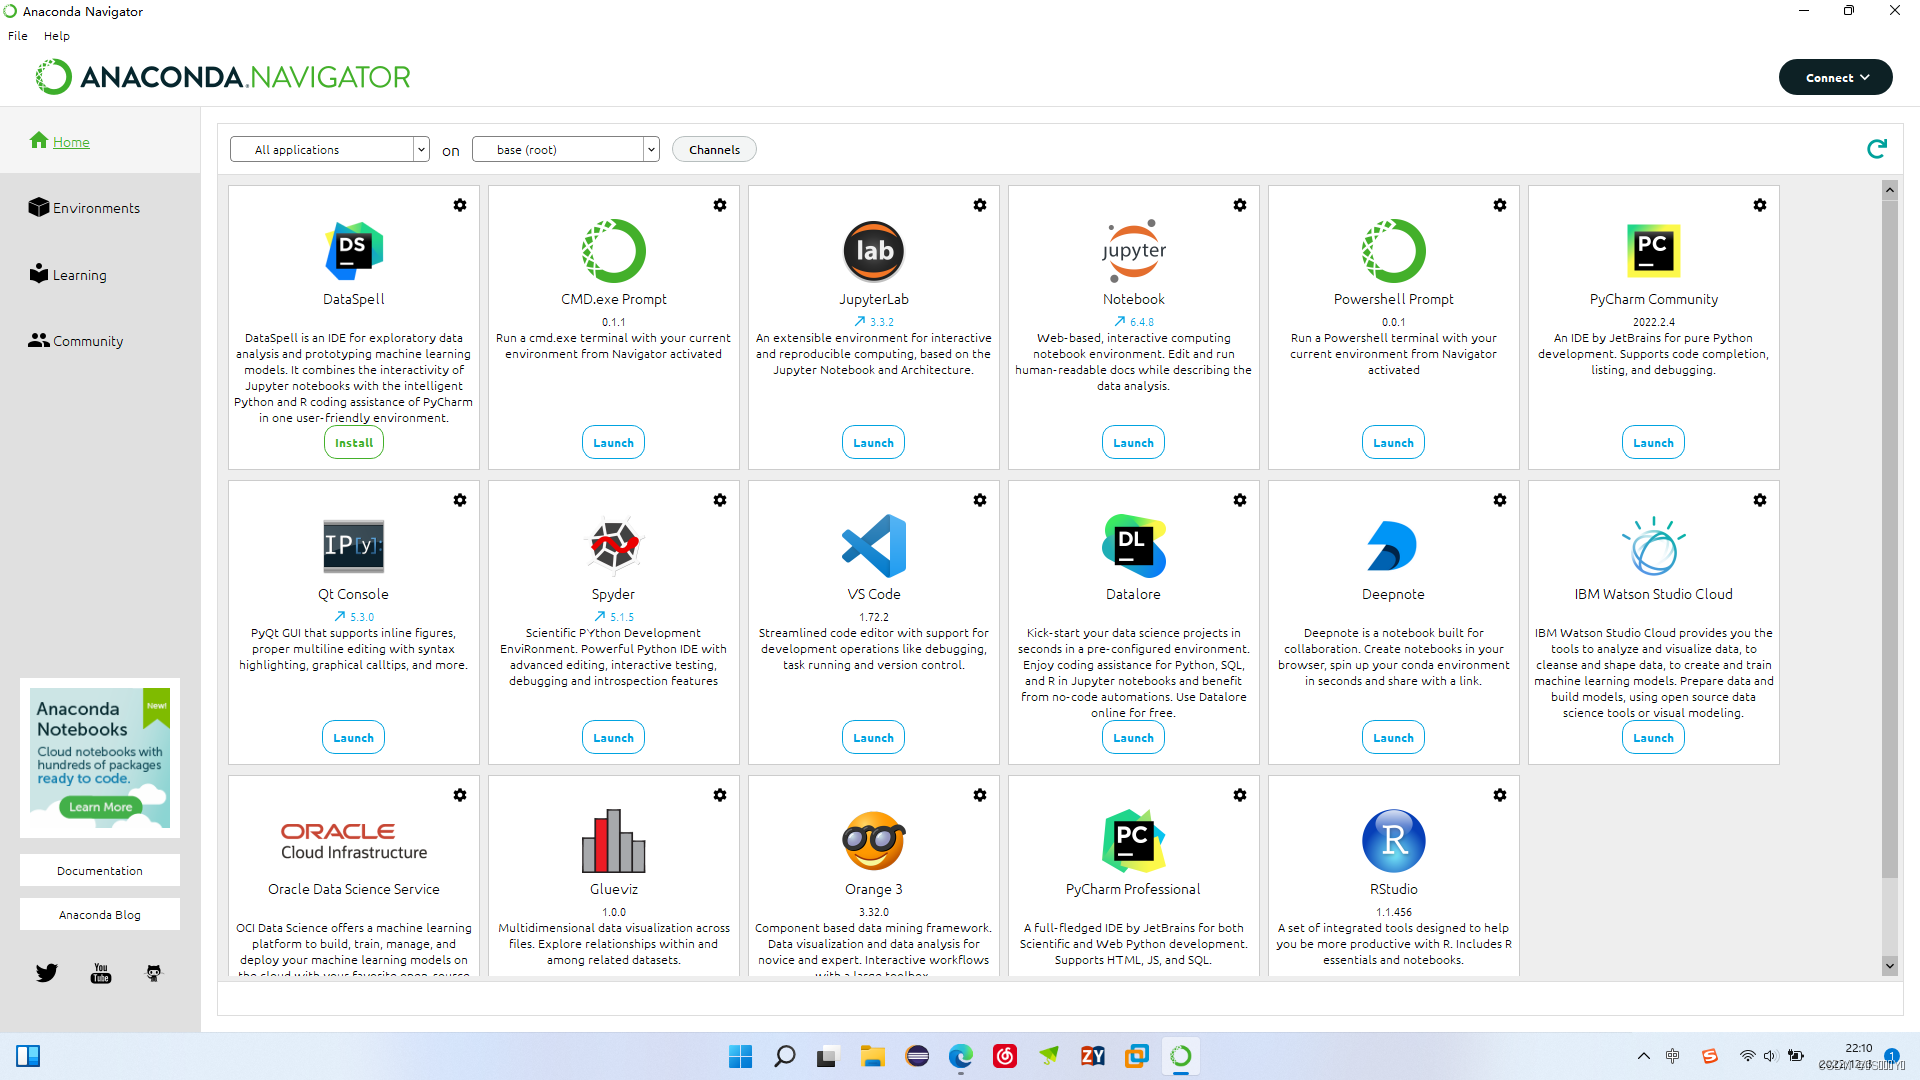The height and width of the screenshot is (1080, 1920).
Task: Click the scroll down arrow of applications list
Action: (x=1889, y=965)
